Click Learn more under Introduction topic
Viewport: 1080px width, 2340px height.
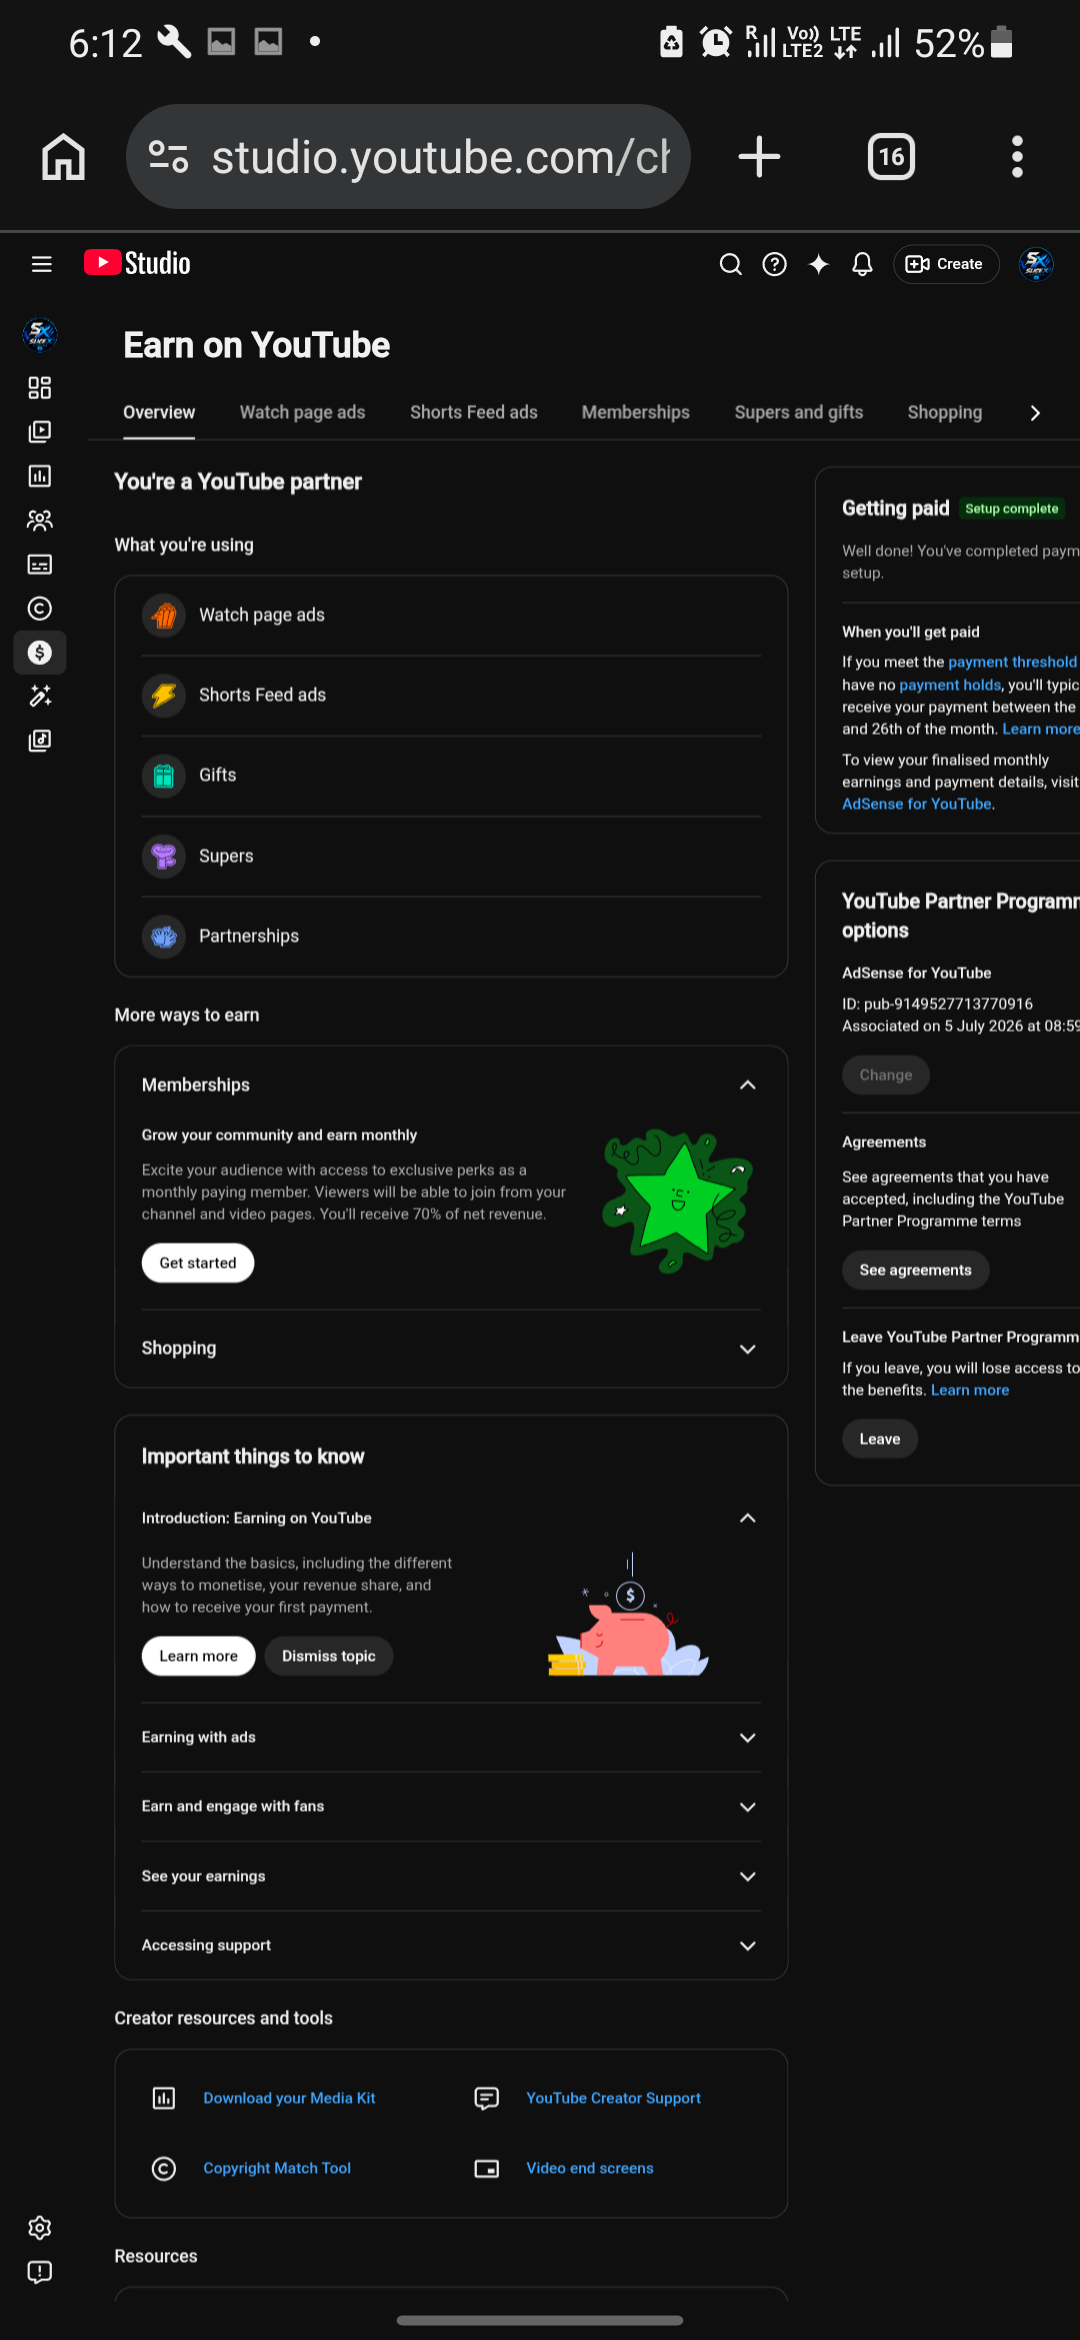coord(198,1656)
